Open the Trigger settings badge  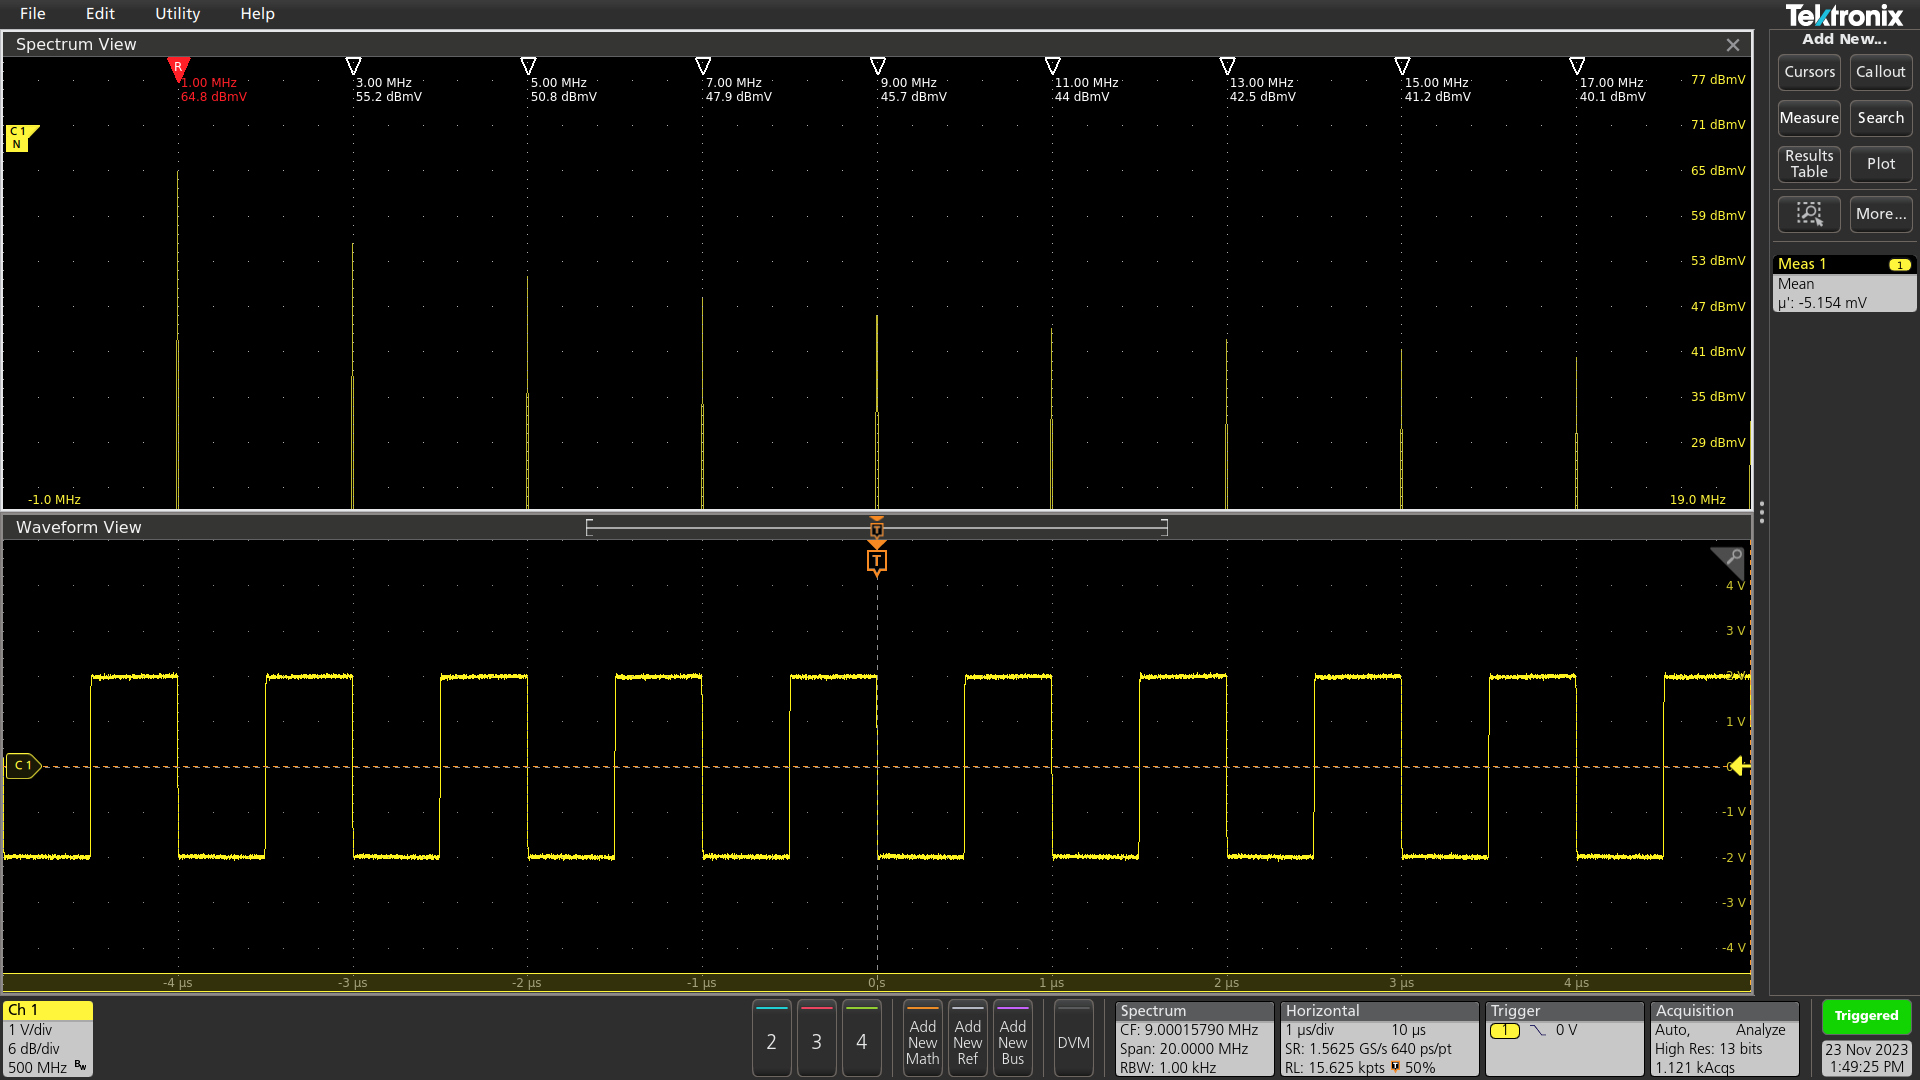(1564, 1039)
